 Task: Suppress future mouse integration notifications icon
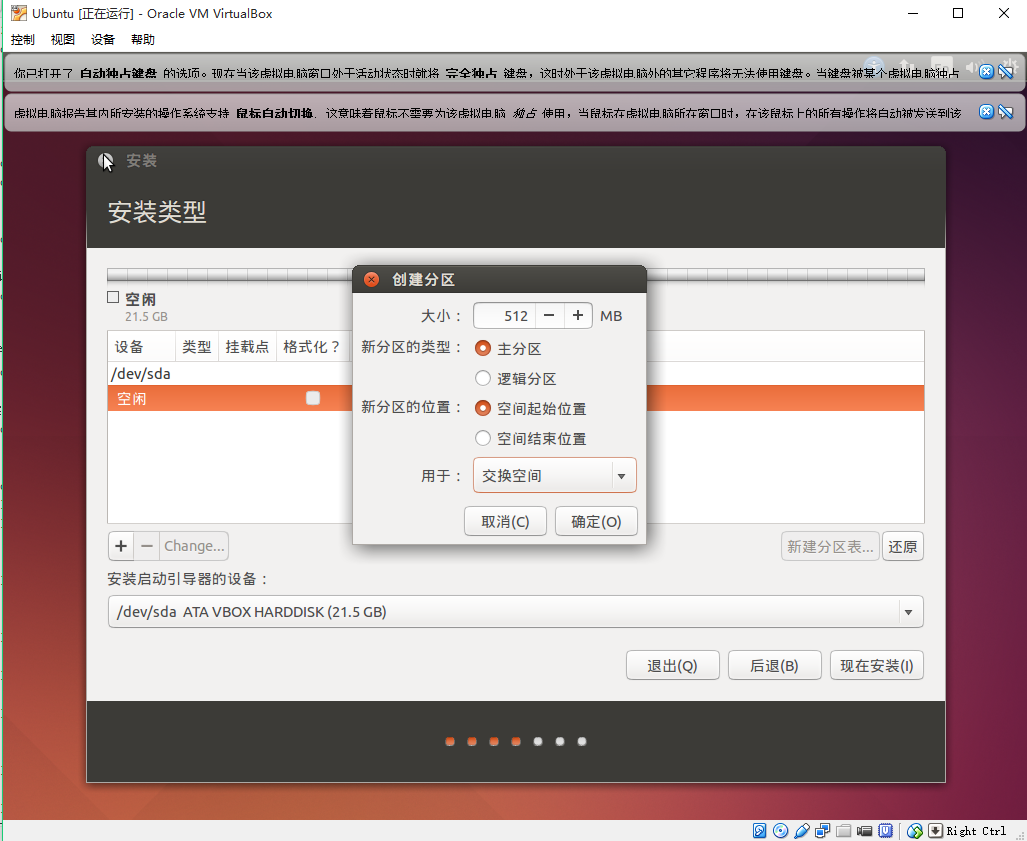pos(1005,112)
